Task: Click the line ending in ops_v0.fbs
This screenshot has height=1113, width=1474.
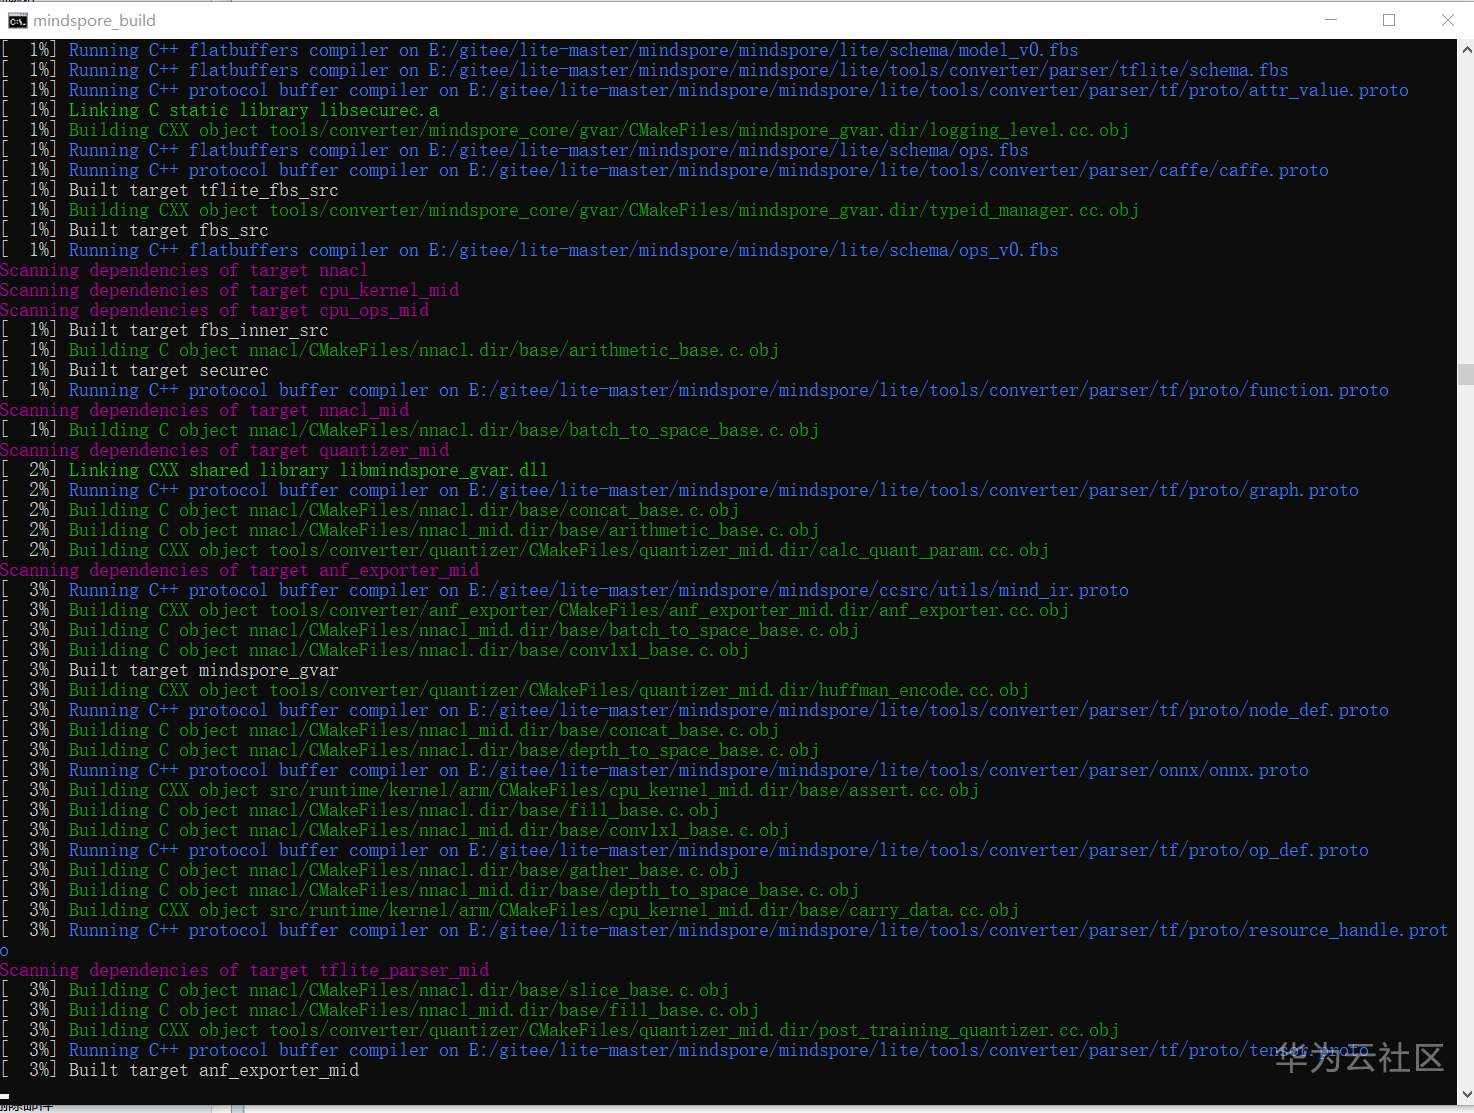Action: (529, 250)
